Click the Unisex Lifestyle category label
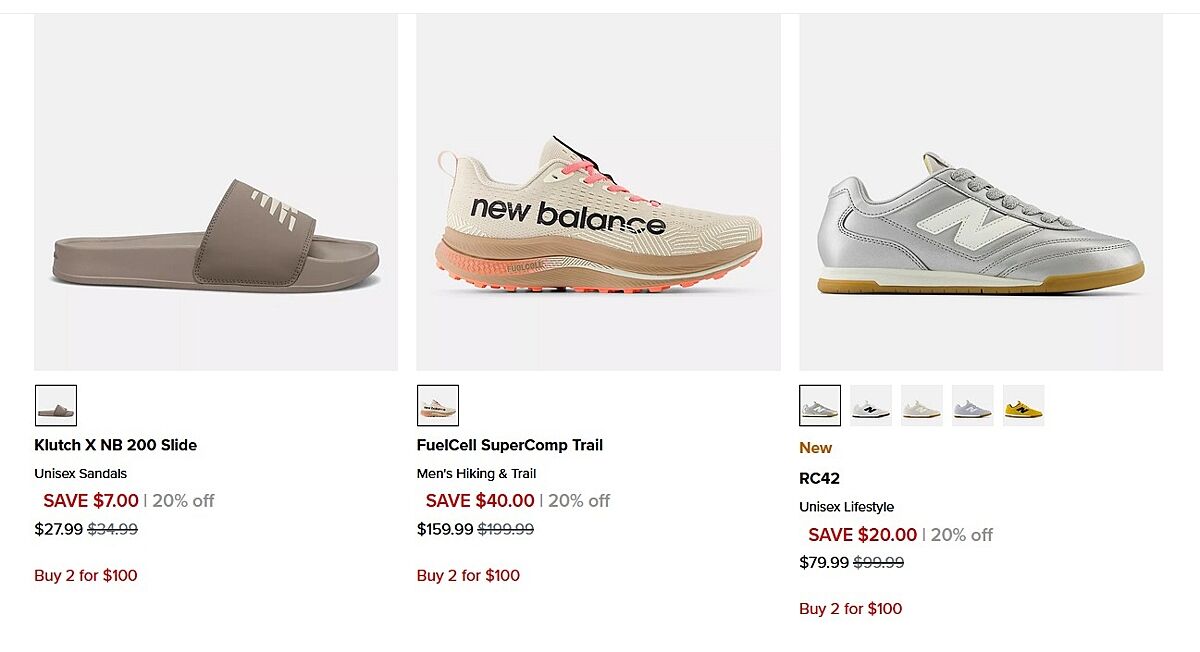1200x652 pixels. point(846,507)
